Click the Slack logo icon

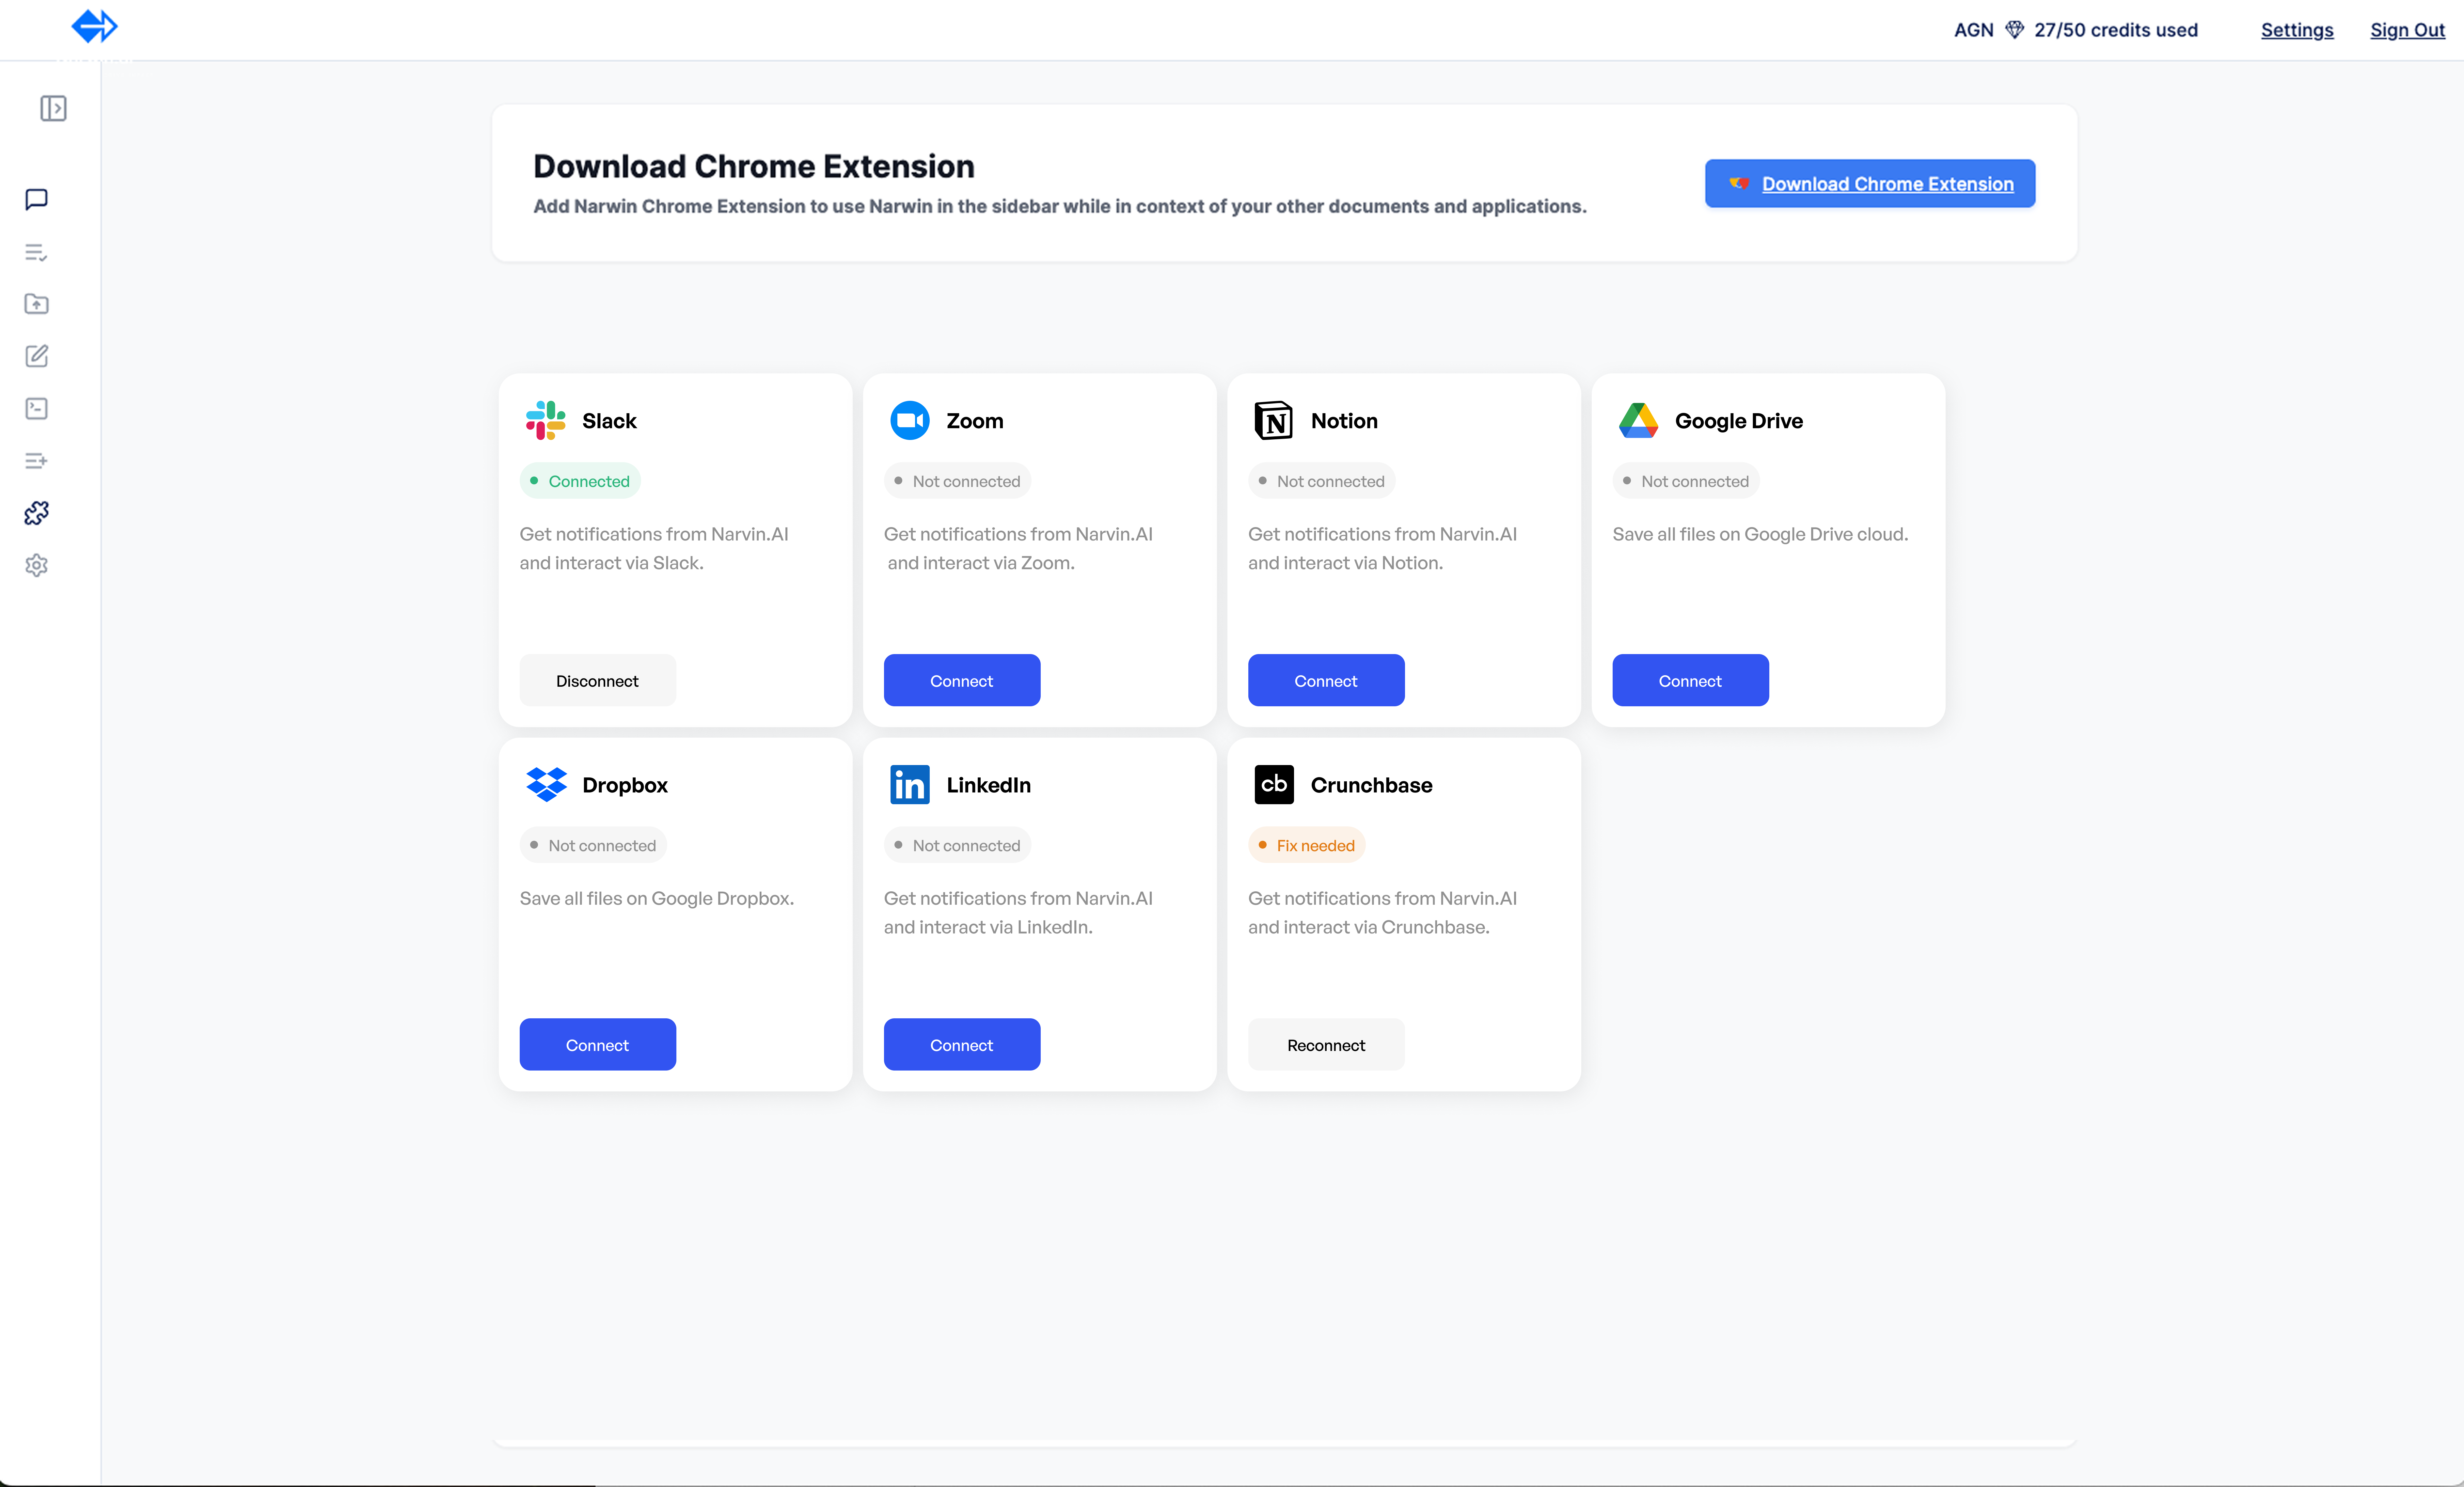(x=546, y=420)
